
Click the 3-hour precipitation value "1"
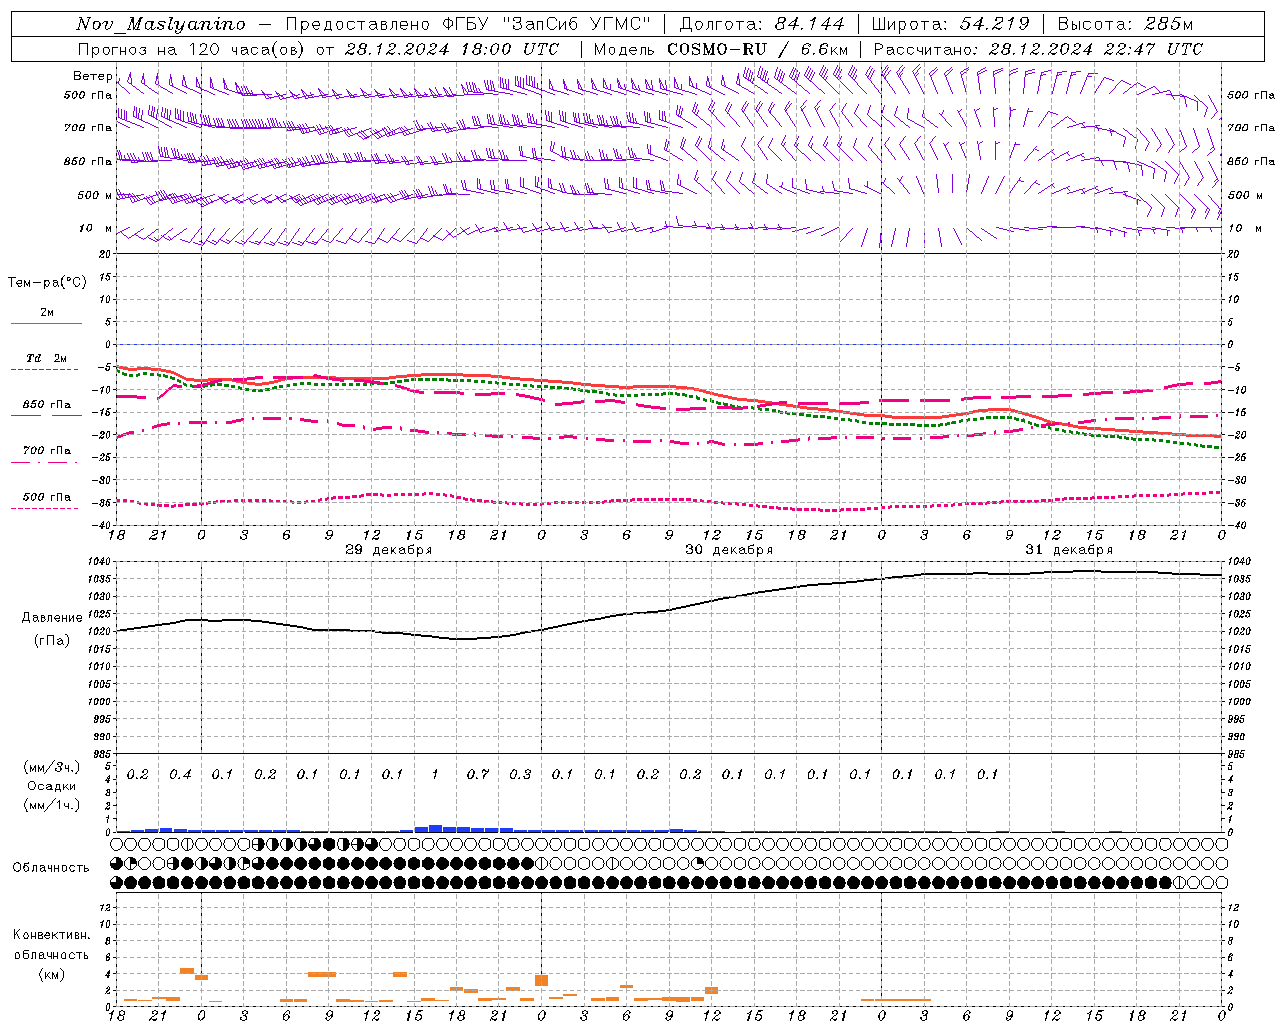(435, 775)
